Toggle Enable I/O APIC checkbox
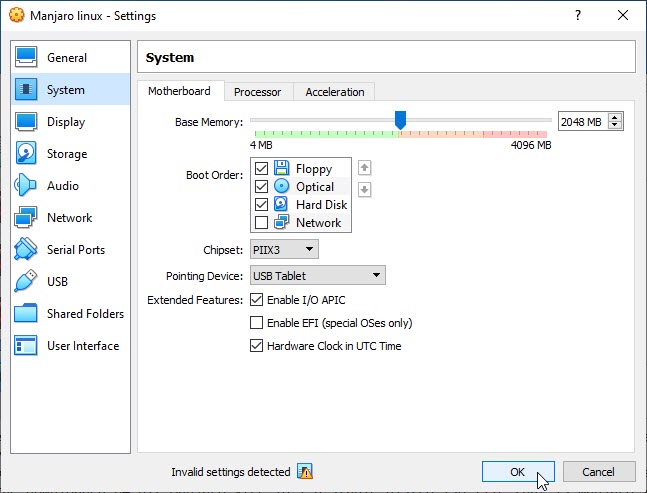The width and height of the screenshot is (647, 493). 256,300
